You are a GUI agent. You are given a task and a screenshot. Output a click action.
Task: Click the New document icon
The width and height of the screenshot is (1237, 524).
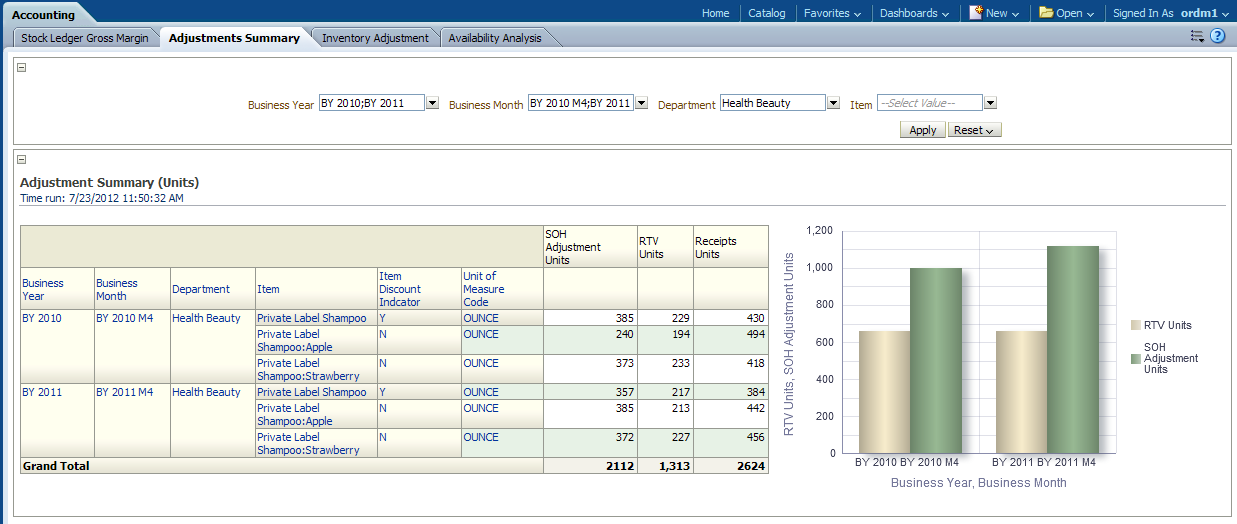(975, 13)
